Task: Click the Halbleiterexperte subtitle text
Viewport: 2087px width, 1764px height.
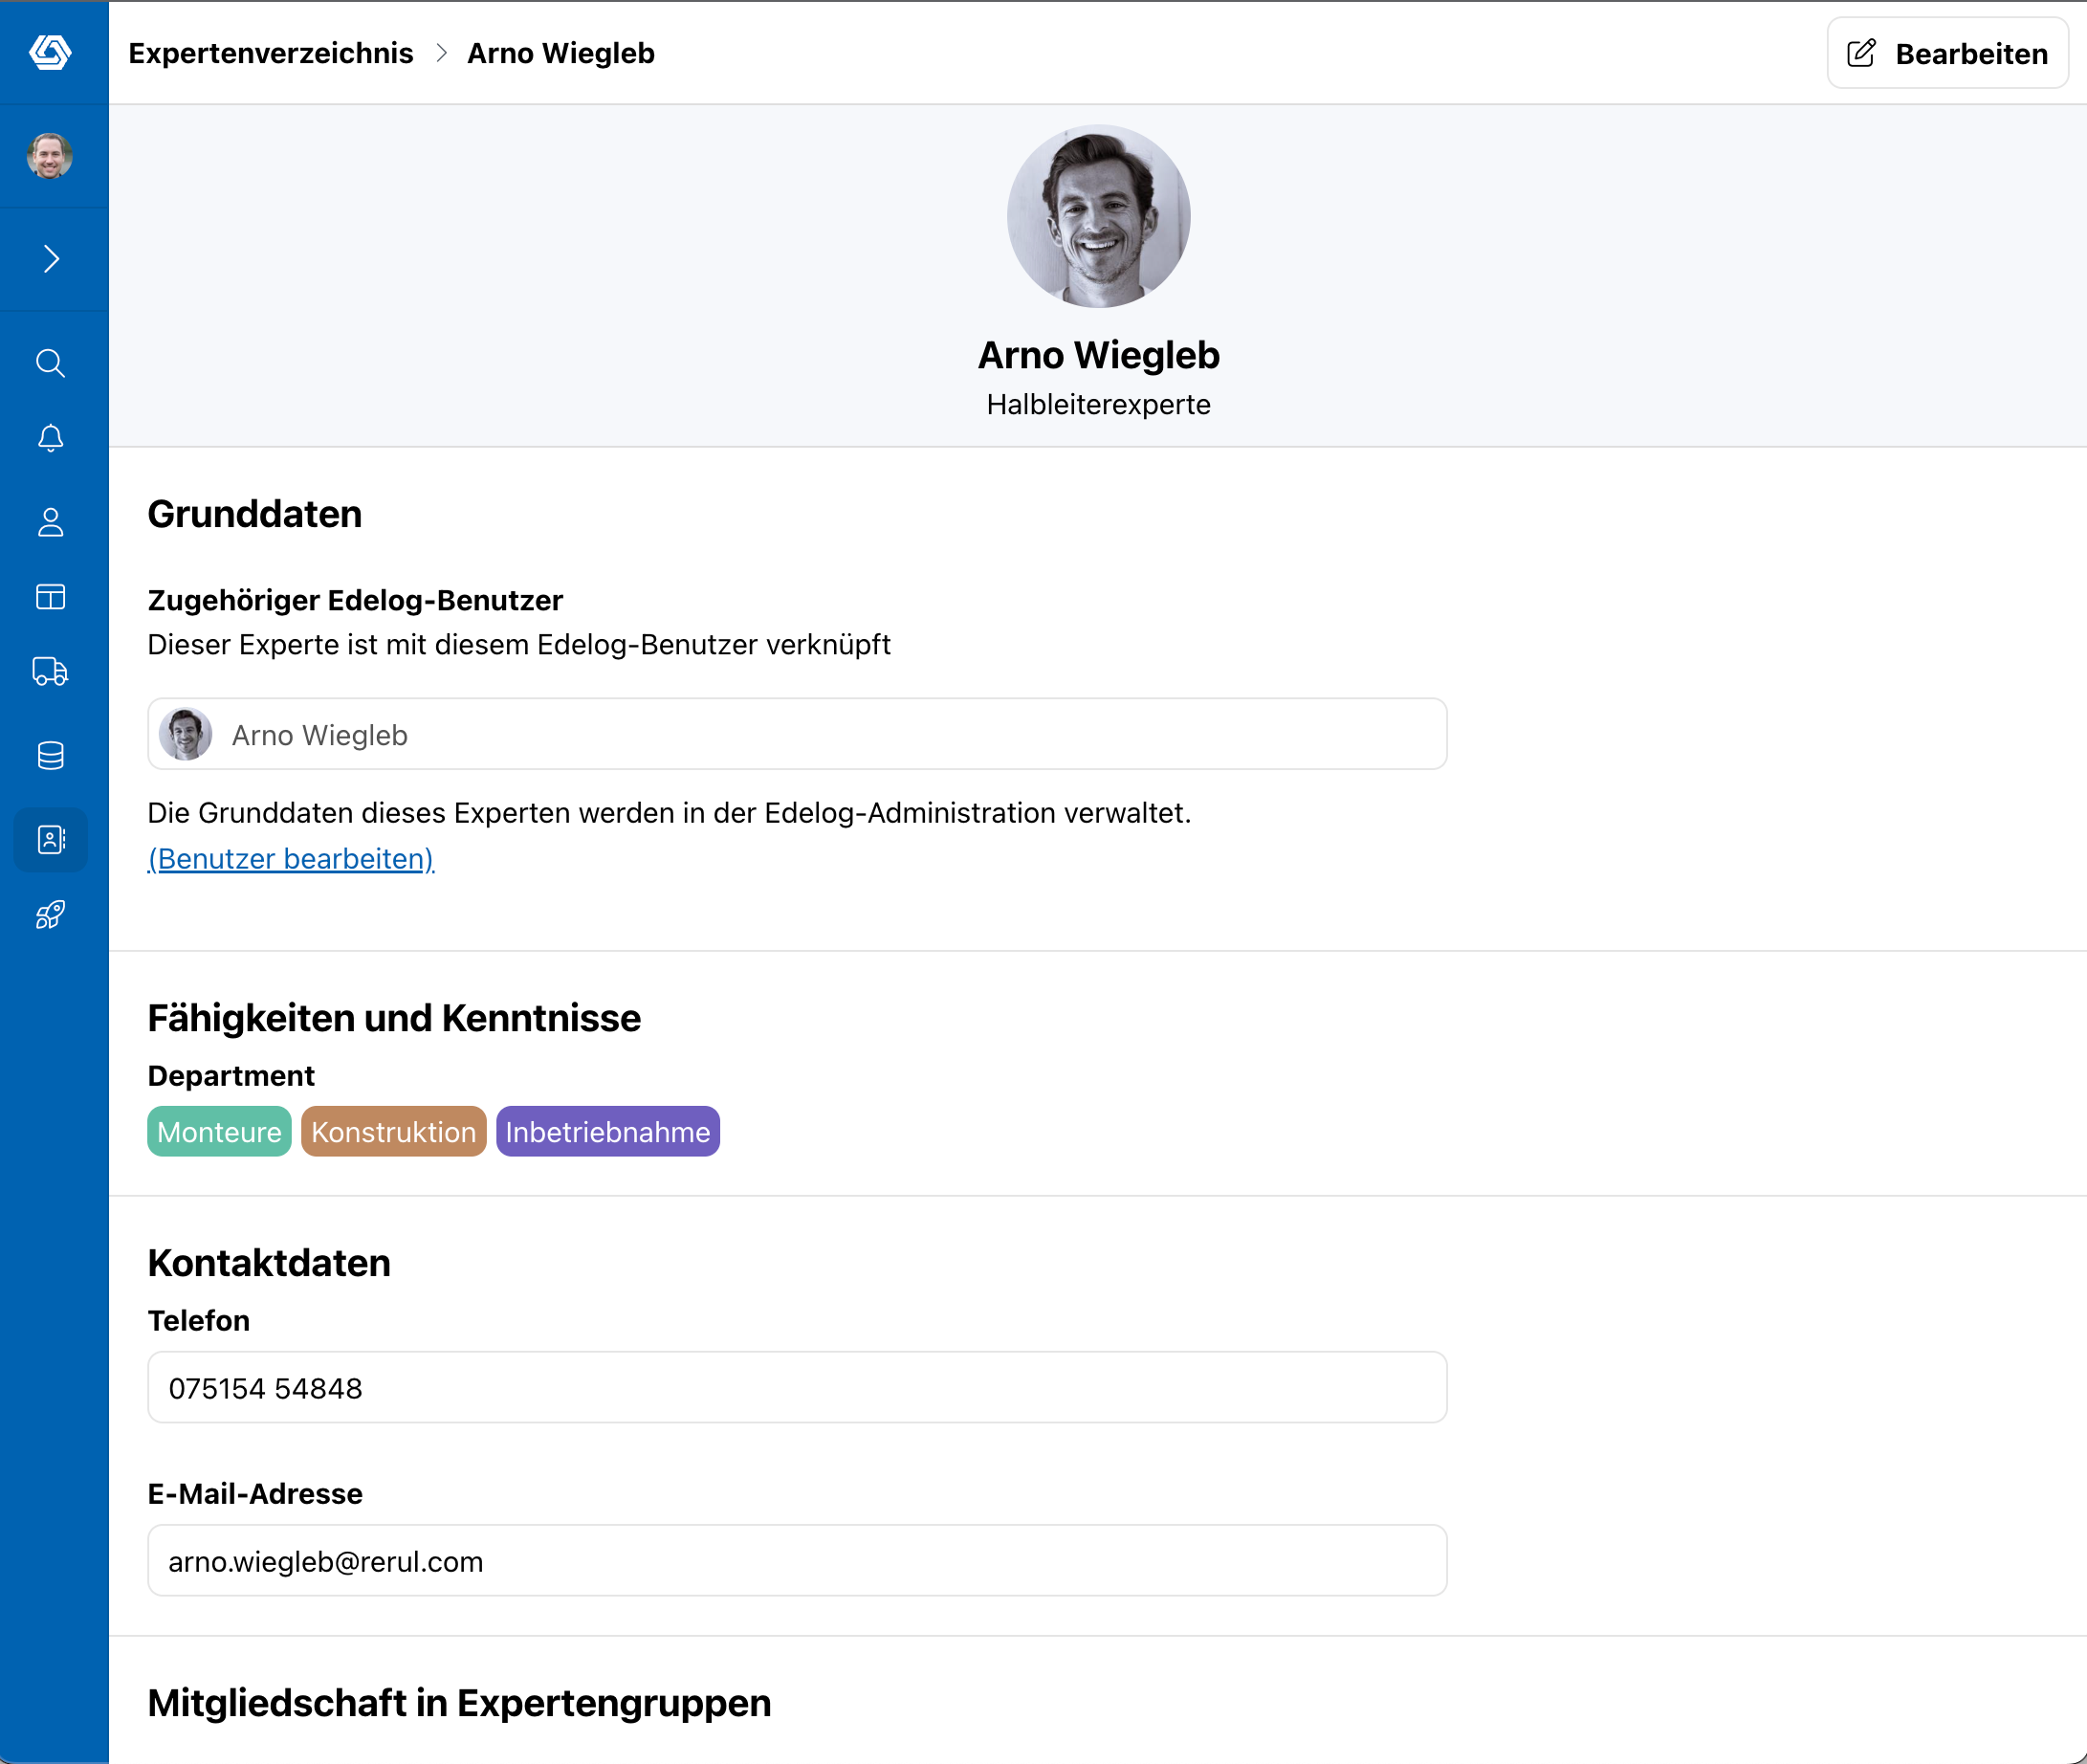Action: [1098, 404]
